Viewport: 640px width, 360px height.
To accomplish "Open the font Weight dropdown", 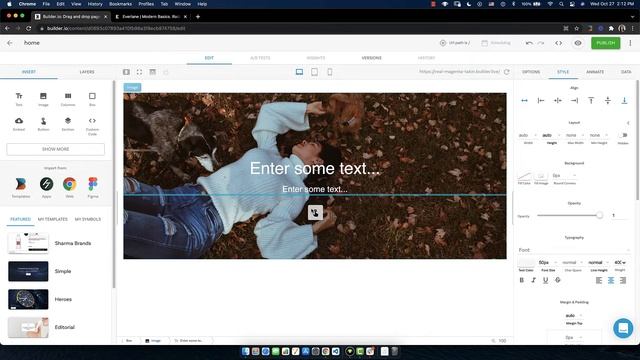I will click(x=620, y=262).
